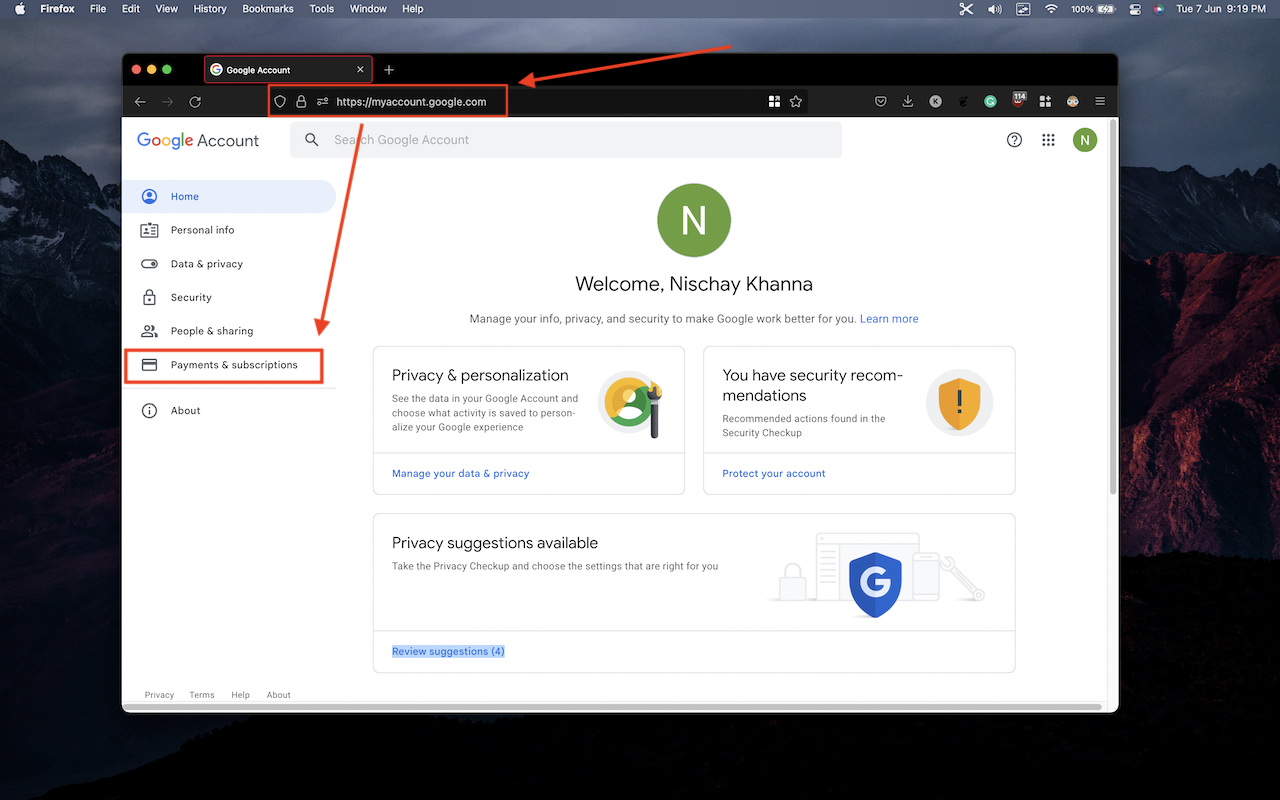The width and height of the screenshot is (1280, 800).
Task: Click the Help question mark icon
Action: click(1014, 140)
